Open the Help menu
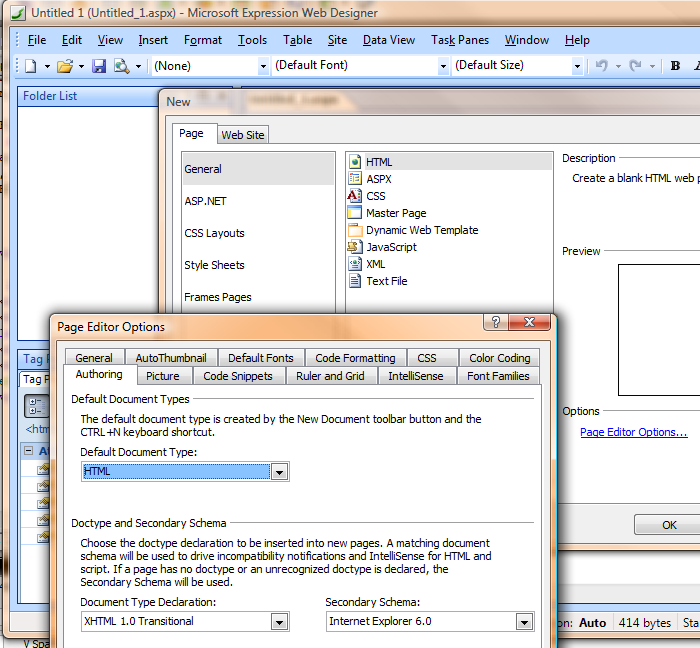700x648 pixels. pos(577,40)
